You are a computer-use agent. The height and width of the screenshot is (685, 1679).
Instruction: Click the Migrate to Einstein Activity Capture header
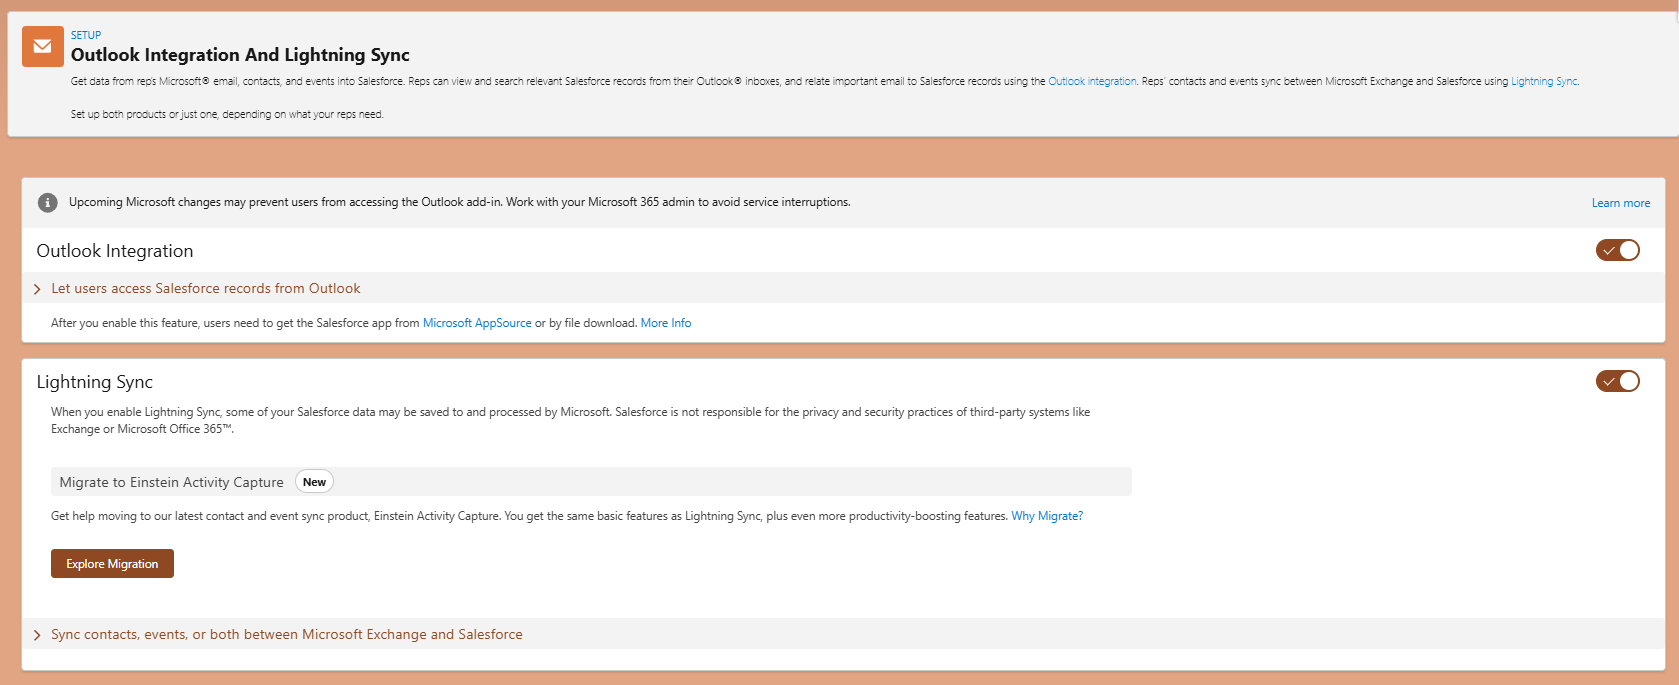click(x=171, y=482)
